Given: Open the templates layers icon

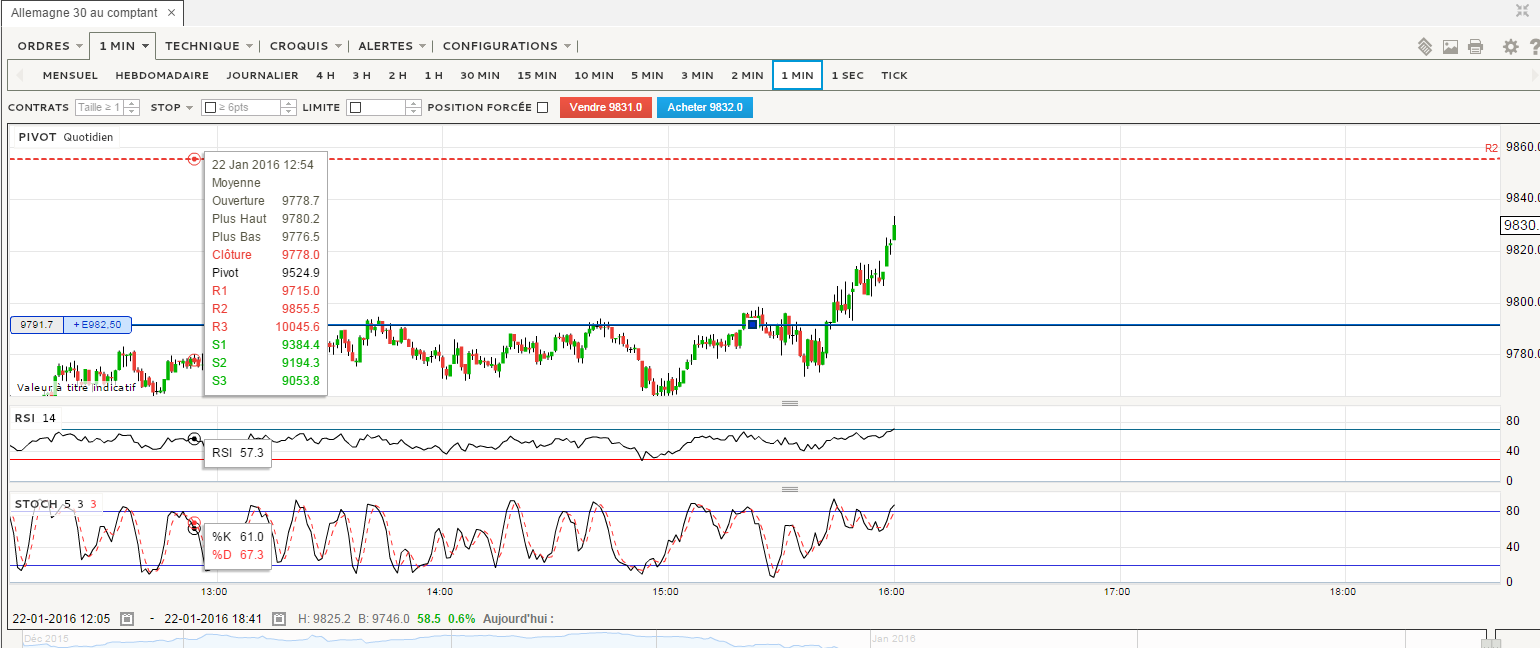Looking at the screenshot, I should pos(1425,46).
